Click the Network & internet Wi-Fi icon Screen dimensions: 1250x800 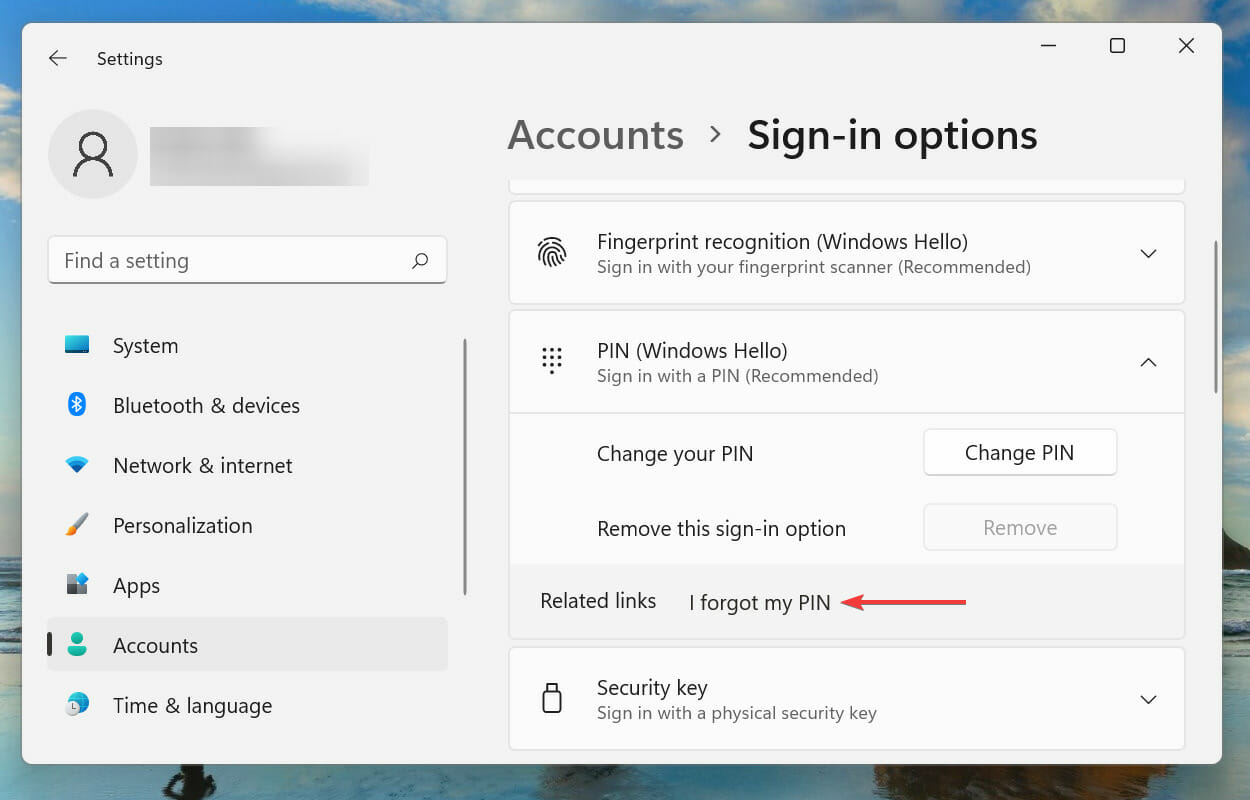(77, 465)
